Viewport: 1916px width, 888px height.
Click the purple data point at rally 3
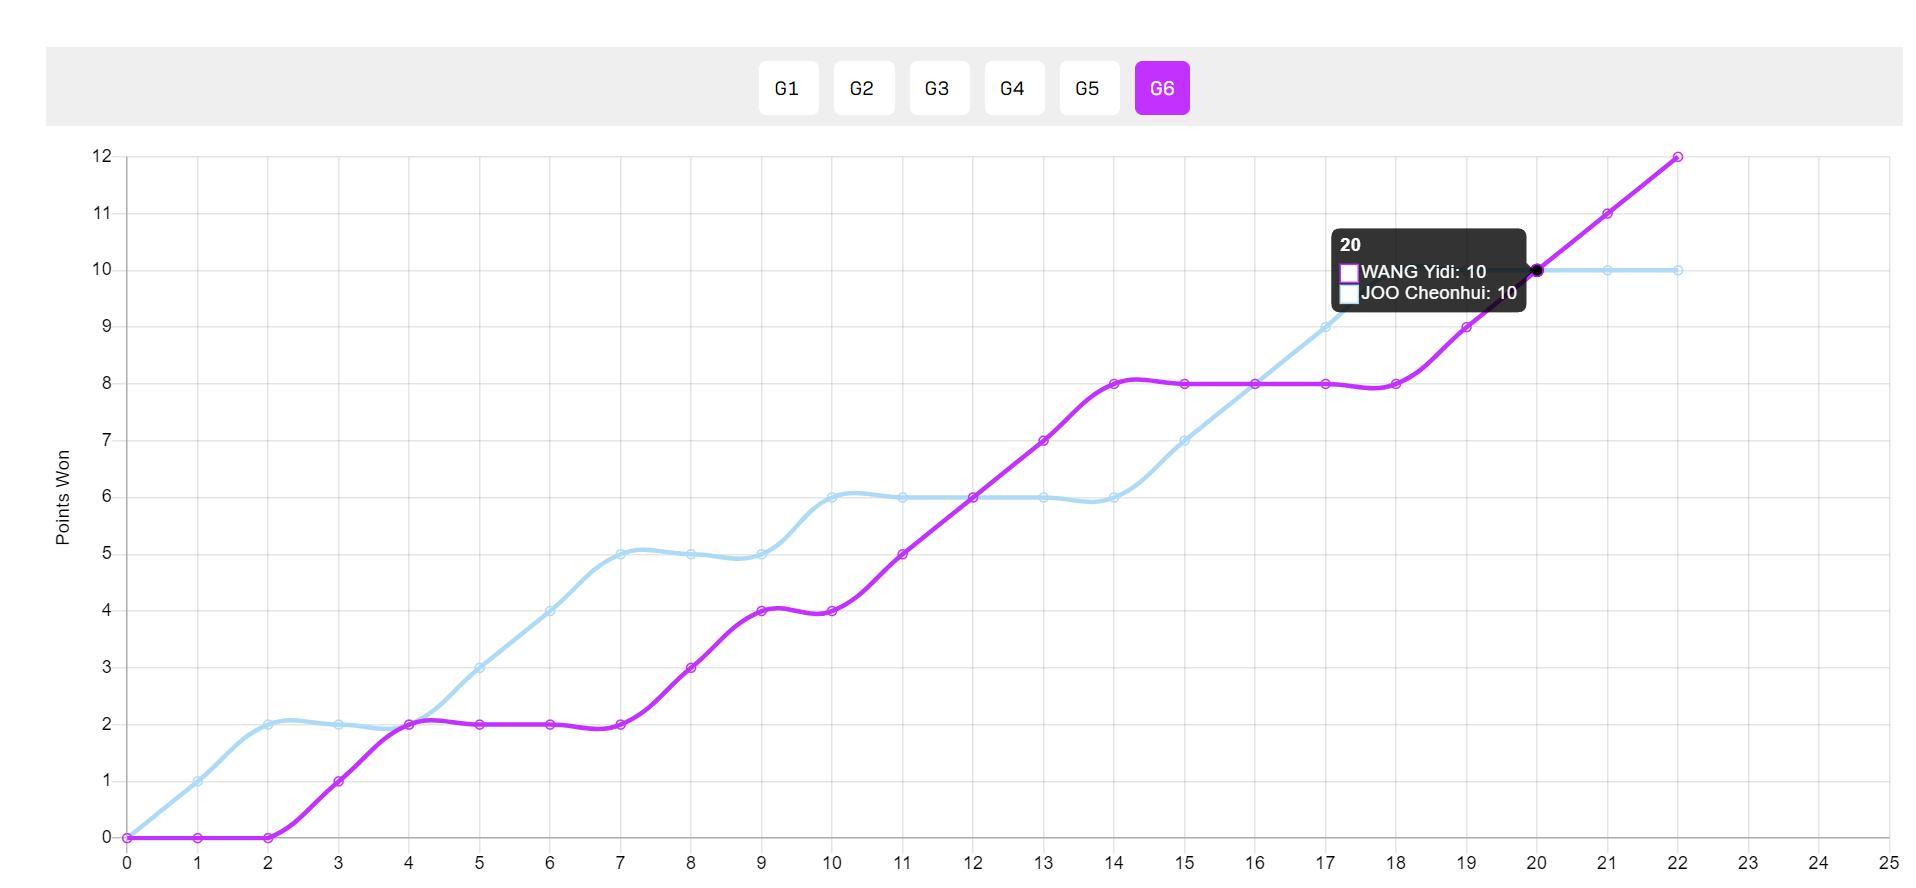(x=338, y=781)
